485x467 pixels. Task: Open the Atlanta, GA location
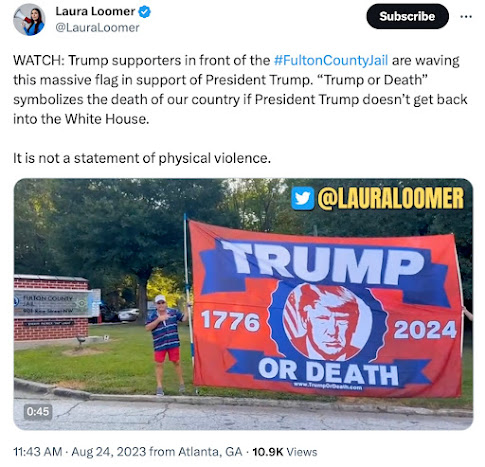[210, 452]
